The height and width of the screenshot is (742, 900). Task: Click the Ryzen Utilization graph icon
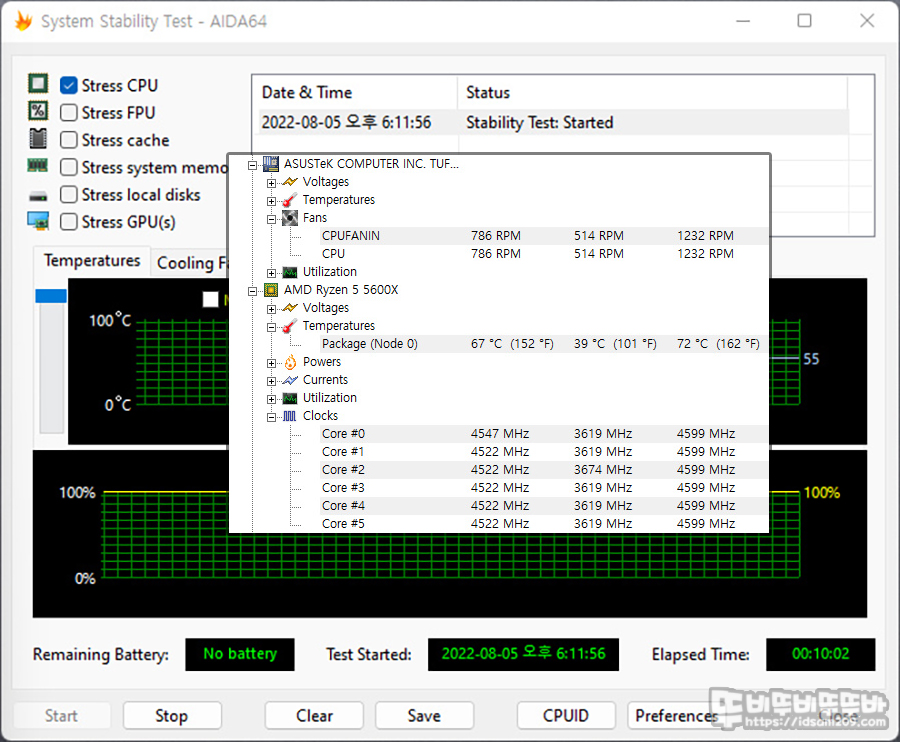pyautogui.click(x=290, y=398)
